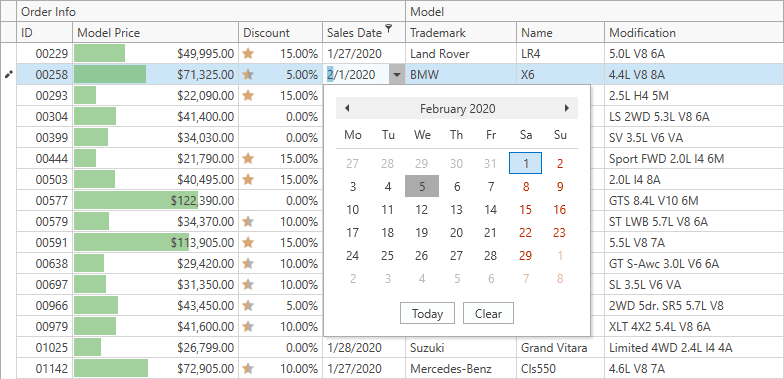This screenshot has width=784, height=379.
Task: Sort by Trademark column header
Action: click(461, 32)
